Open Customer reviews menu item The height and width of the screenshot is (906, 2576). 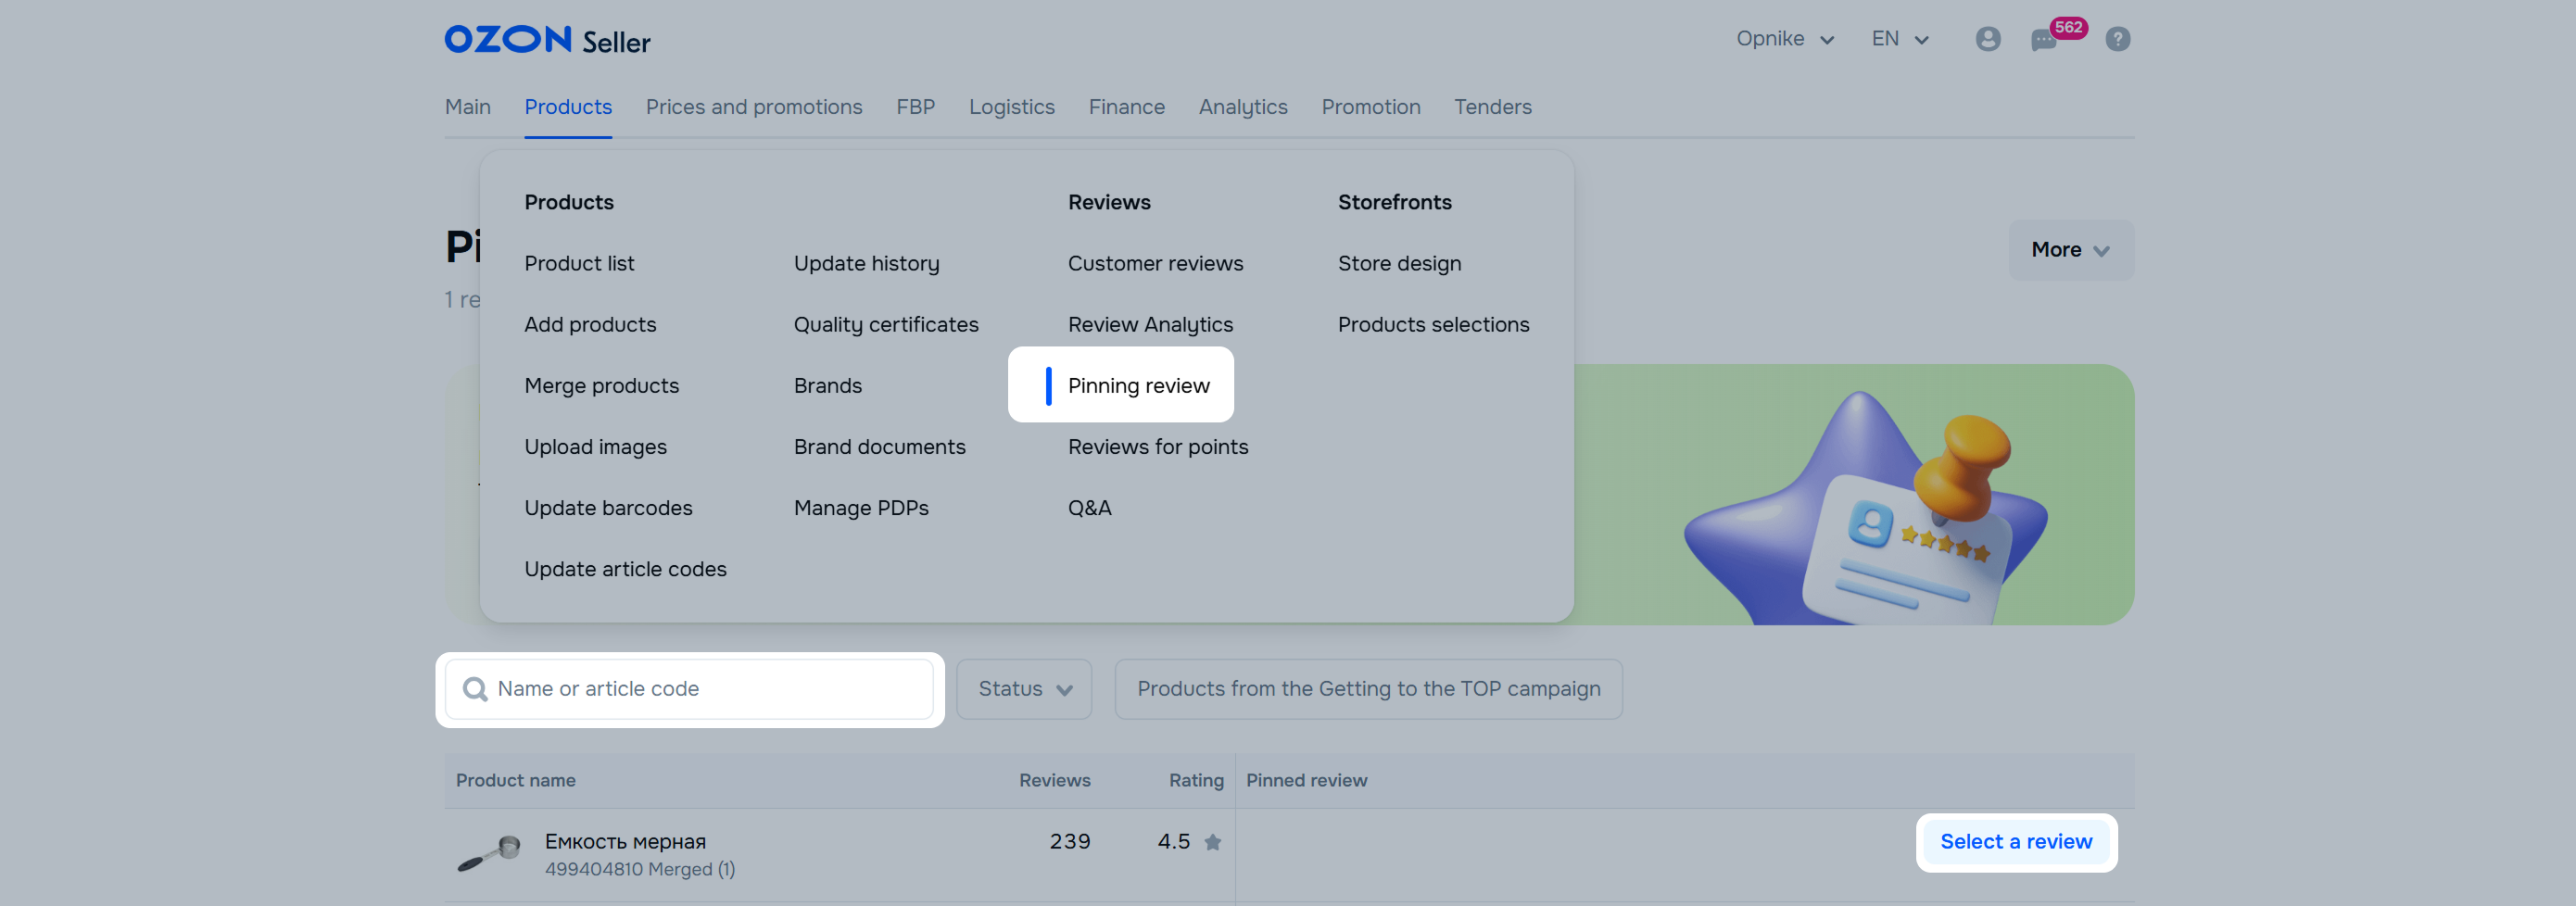[1155, 264]
